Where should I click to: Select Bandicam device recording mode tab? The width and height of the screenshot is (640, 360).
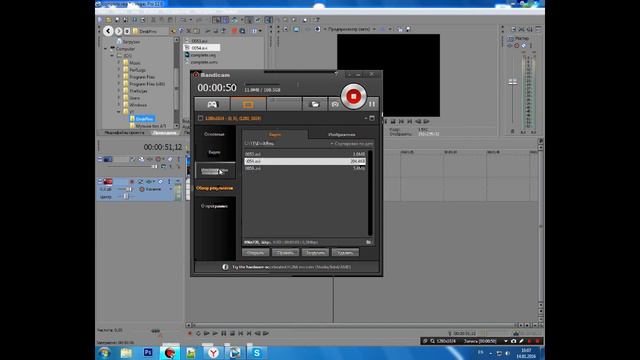coord(284,104)
